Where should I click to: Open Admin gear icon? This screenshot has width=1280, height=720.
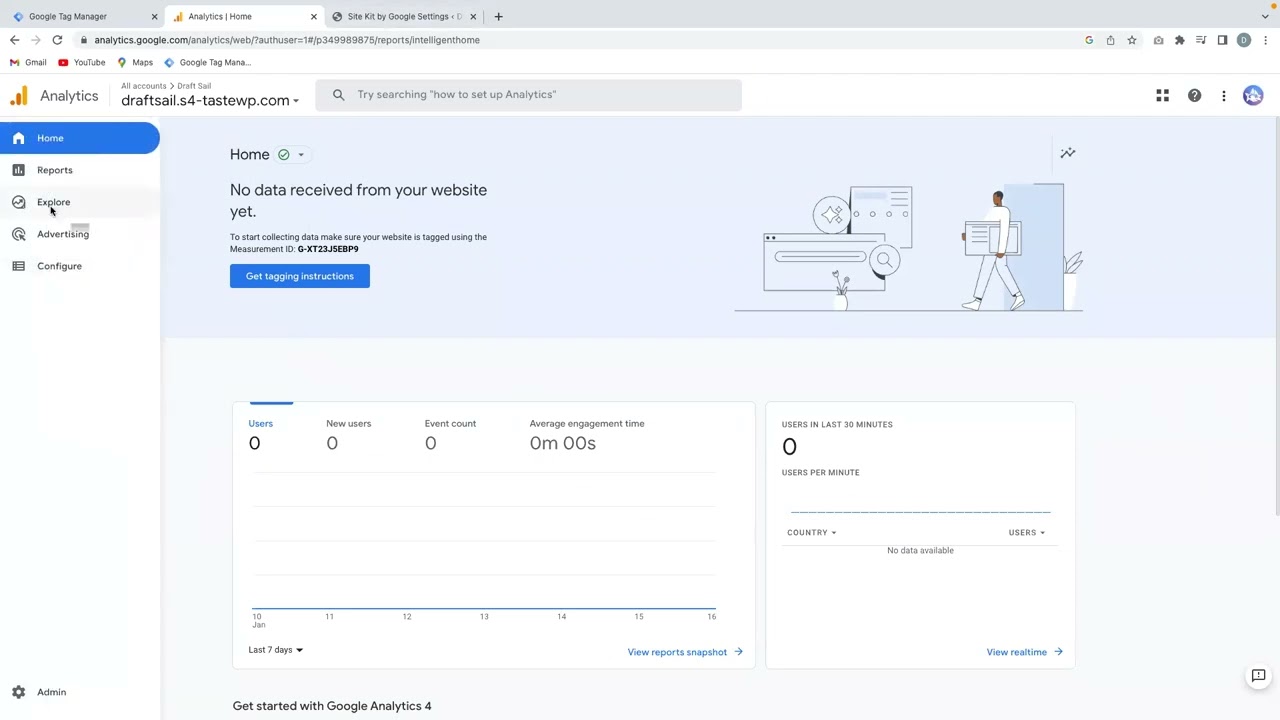click(x=18, y=692)
